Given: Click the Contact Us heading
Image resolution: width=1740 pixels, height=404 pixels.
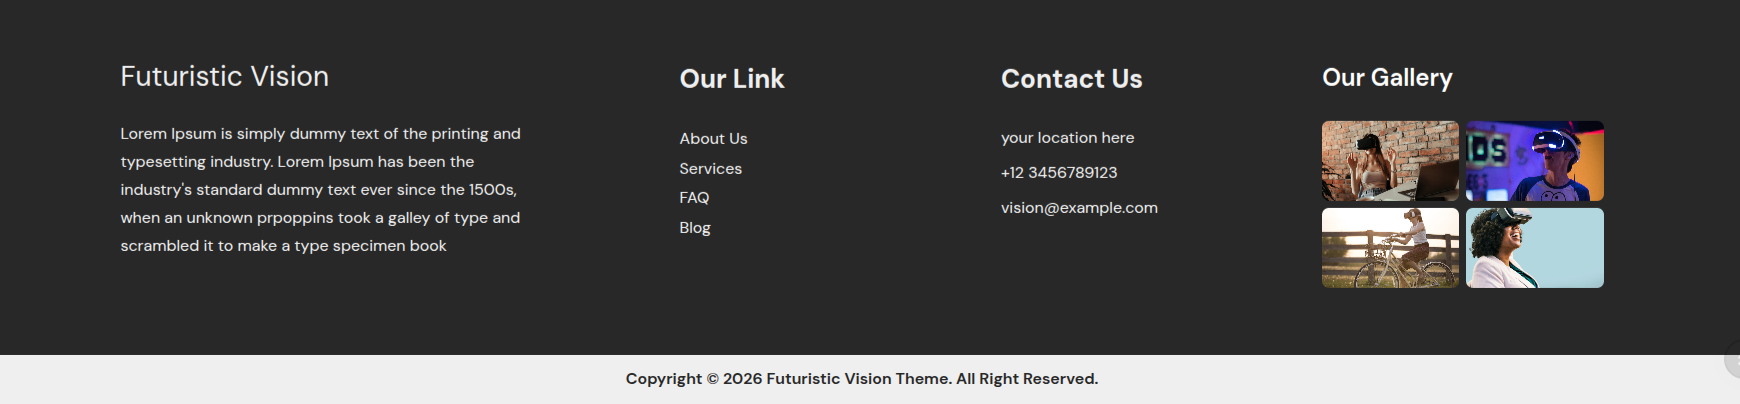Looking at the screenshot, I should (1071, 79).
